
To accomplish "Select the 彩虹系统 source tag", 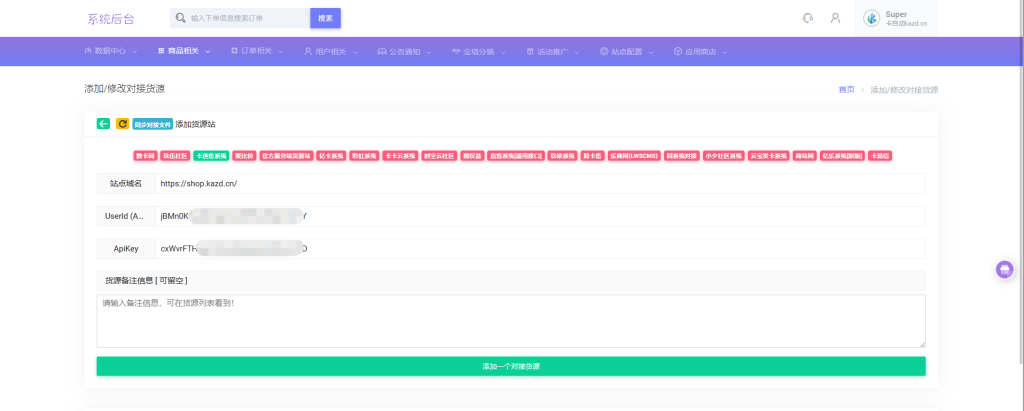I will coord(362,156).
